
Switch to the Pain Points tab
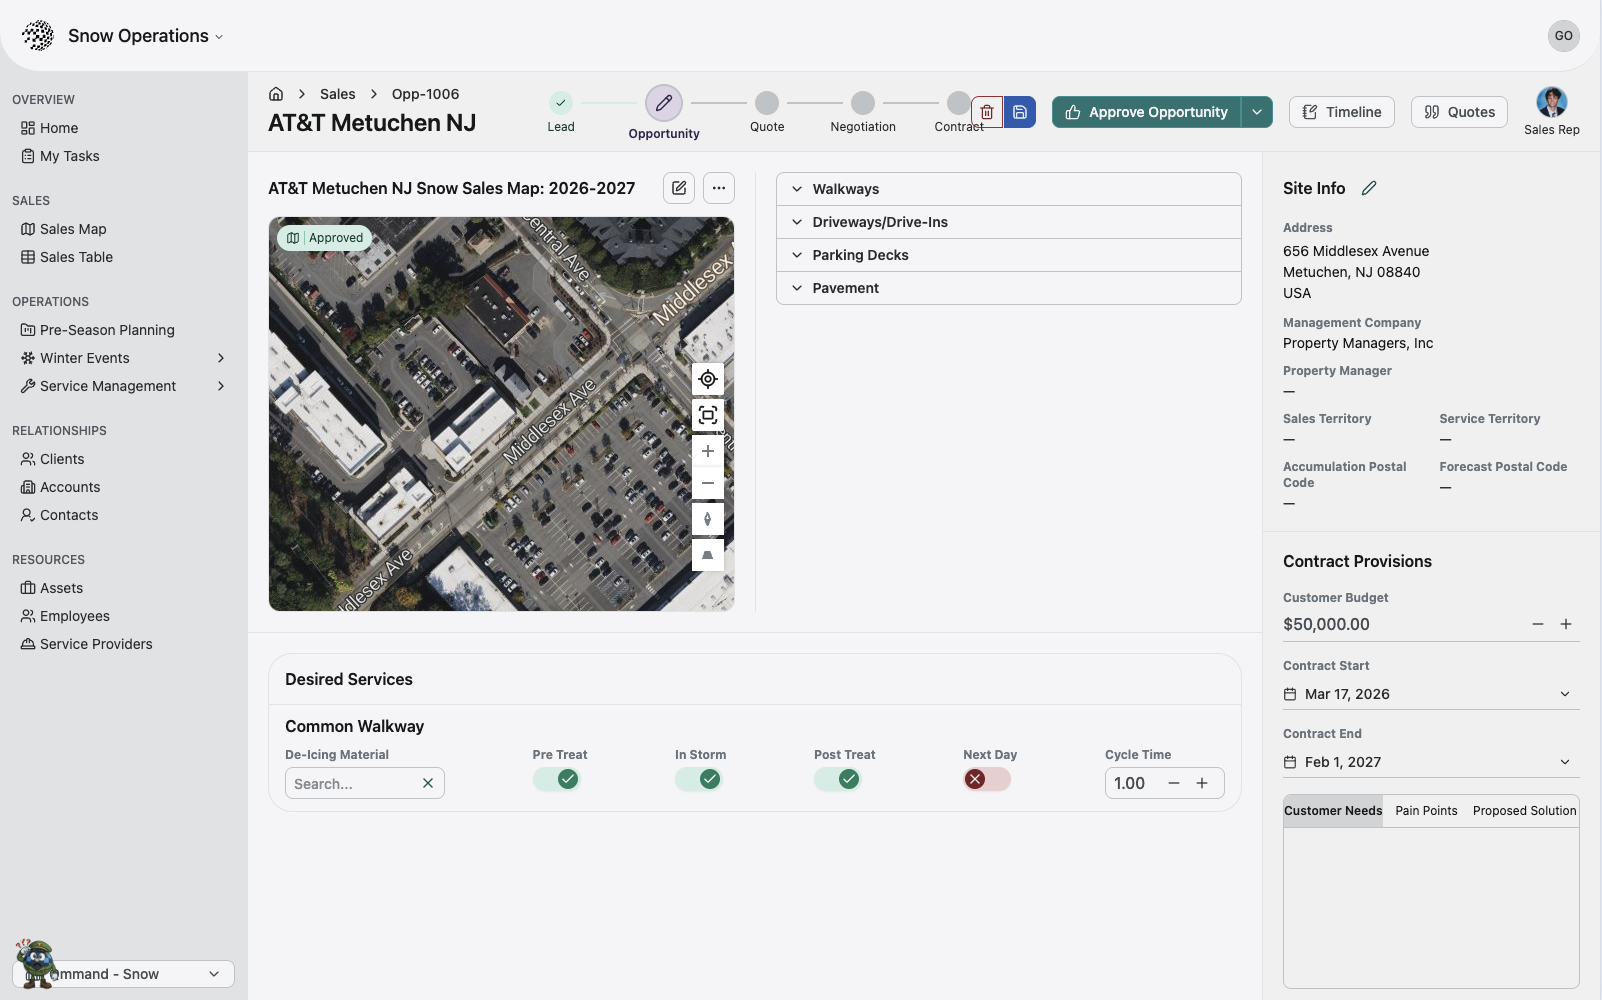(x=1426, y=811)
